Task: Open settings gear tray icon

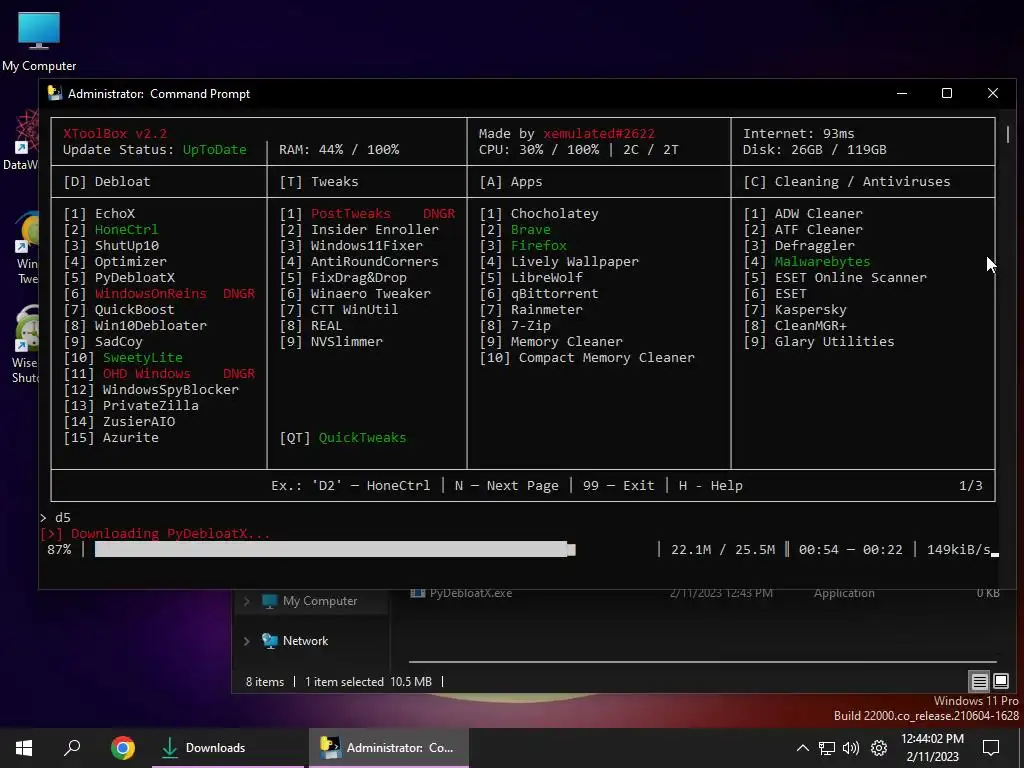Action: 879,748
